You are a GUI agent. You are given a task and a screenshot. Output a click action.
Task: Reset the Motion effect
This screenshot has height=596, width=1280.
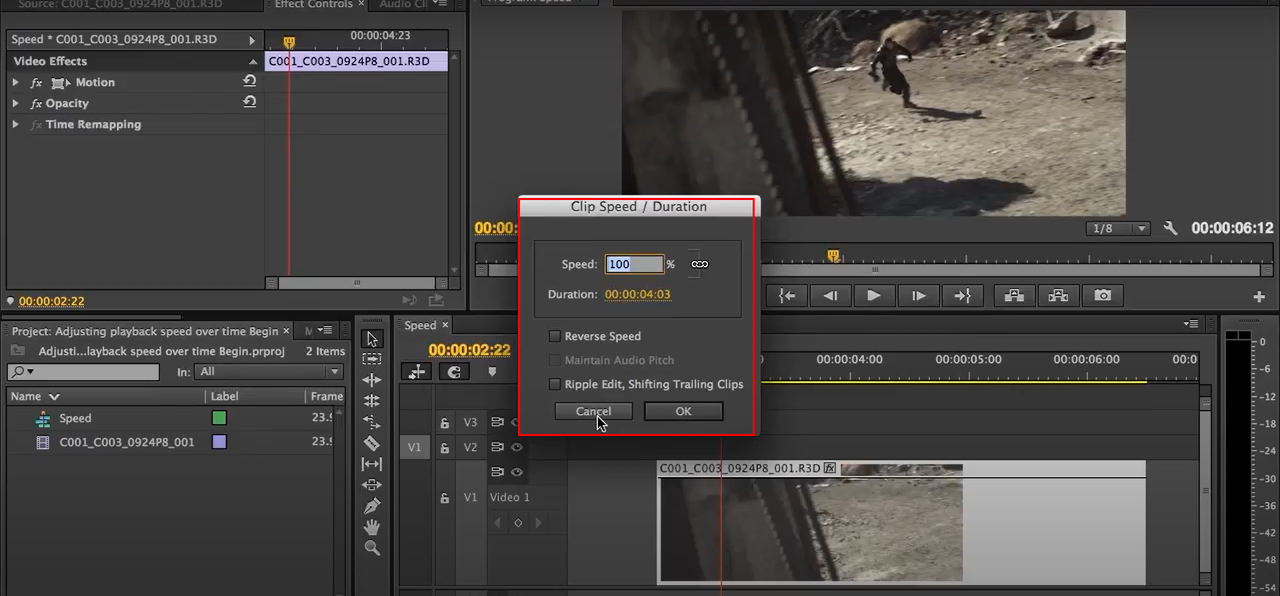pyautogui.click(x=249, y=81)
